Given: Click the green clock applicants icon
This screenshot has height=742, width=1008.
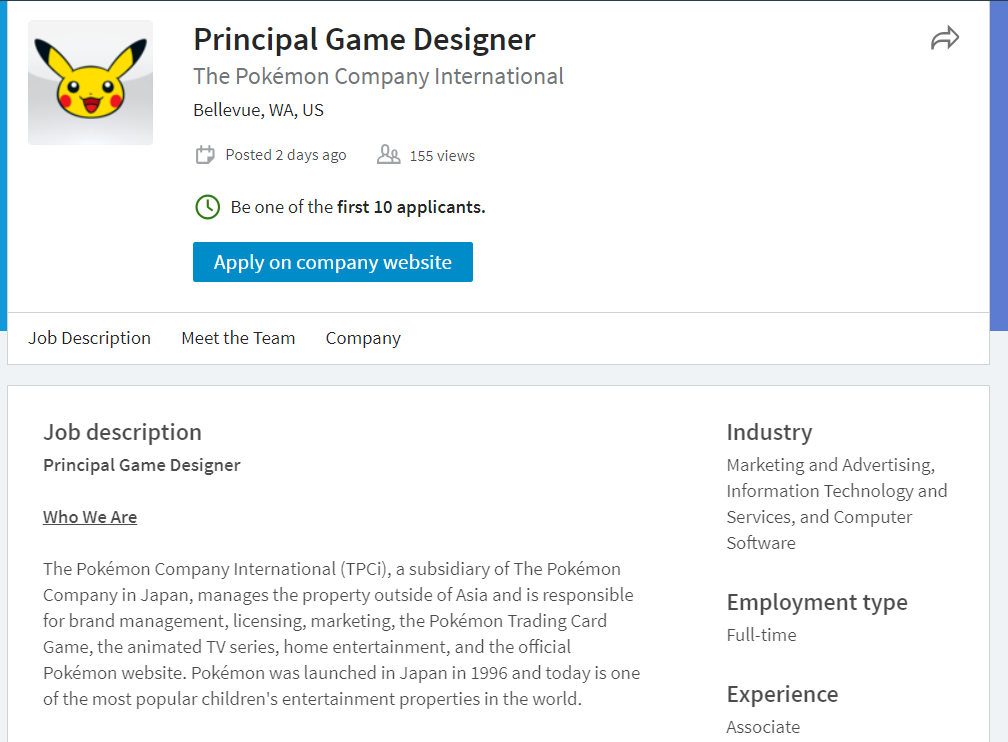Looking at the screenshot, I should coord(207,207).
